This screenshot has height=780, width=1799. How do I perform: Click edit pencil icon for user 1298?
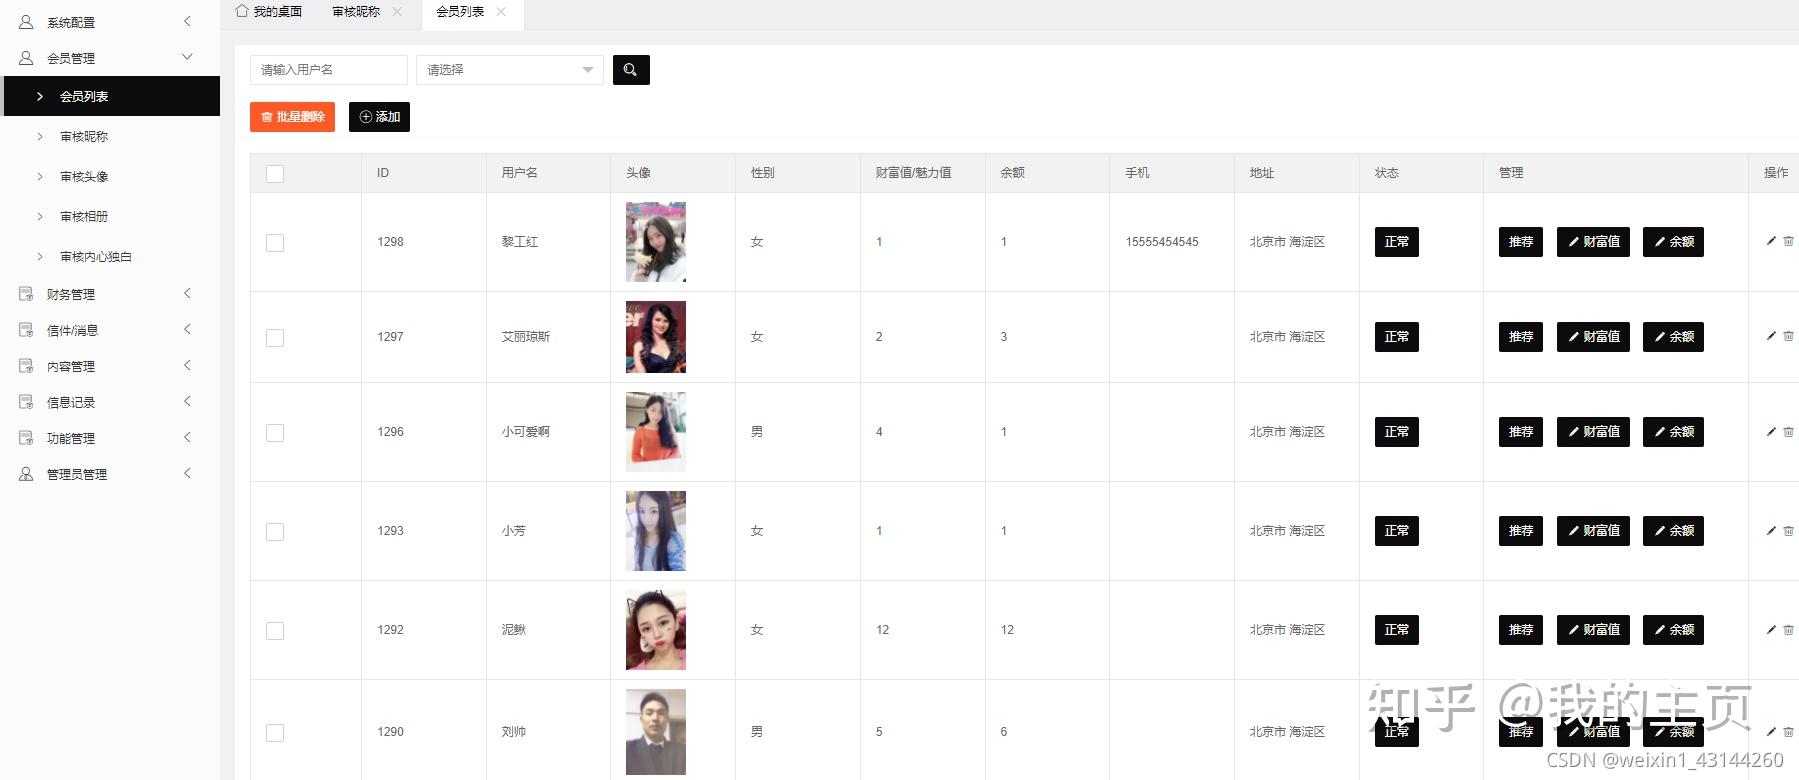point(1771,241)
